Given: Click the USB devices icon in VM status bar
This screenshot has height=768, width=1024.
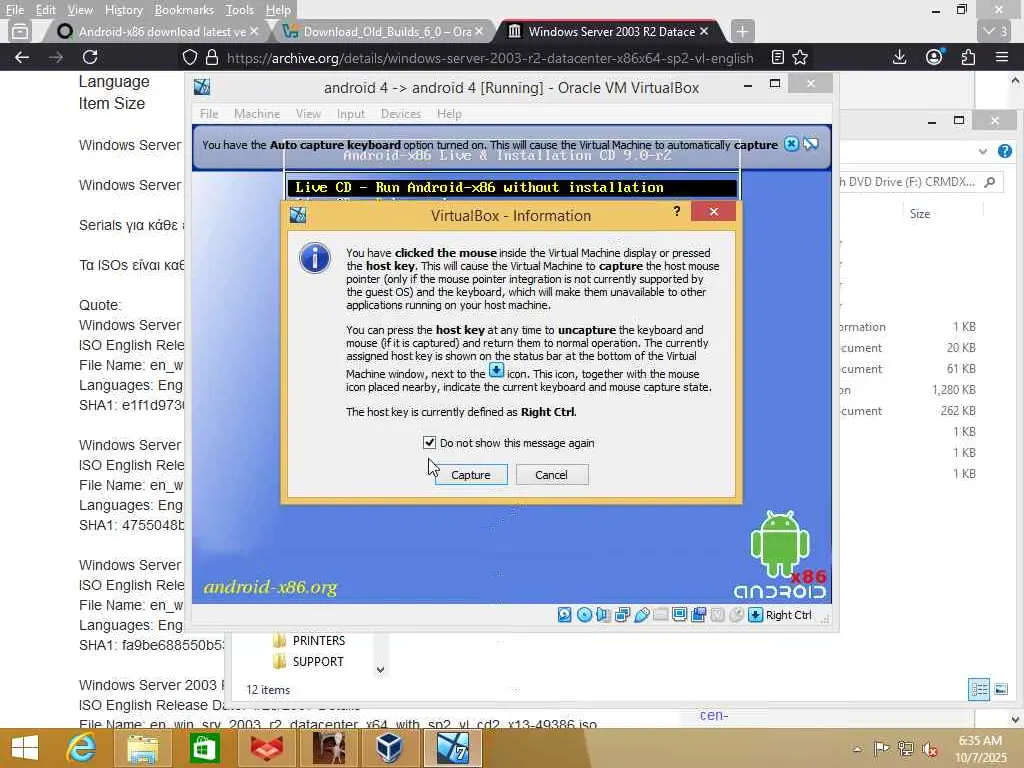Looking at the screenshot, I should coord(641,615).
